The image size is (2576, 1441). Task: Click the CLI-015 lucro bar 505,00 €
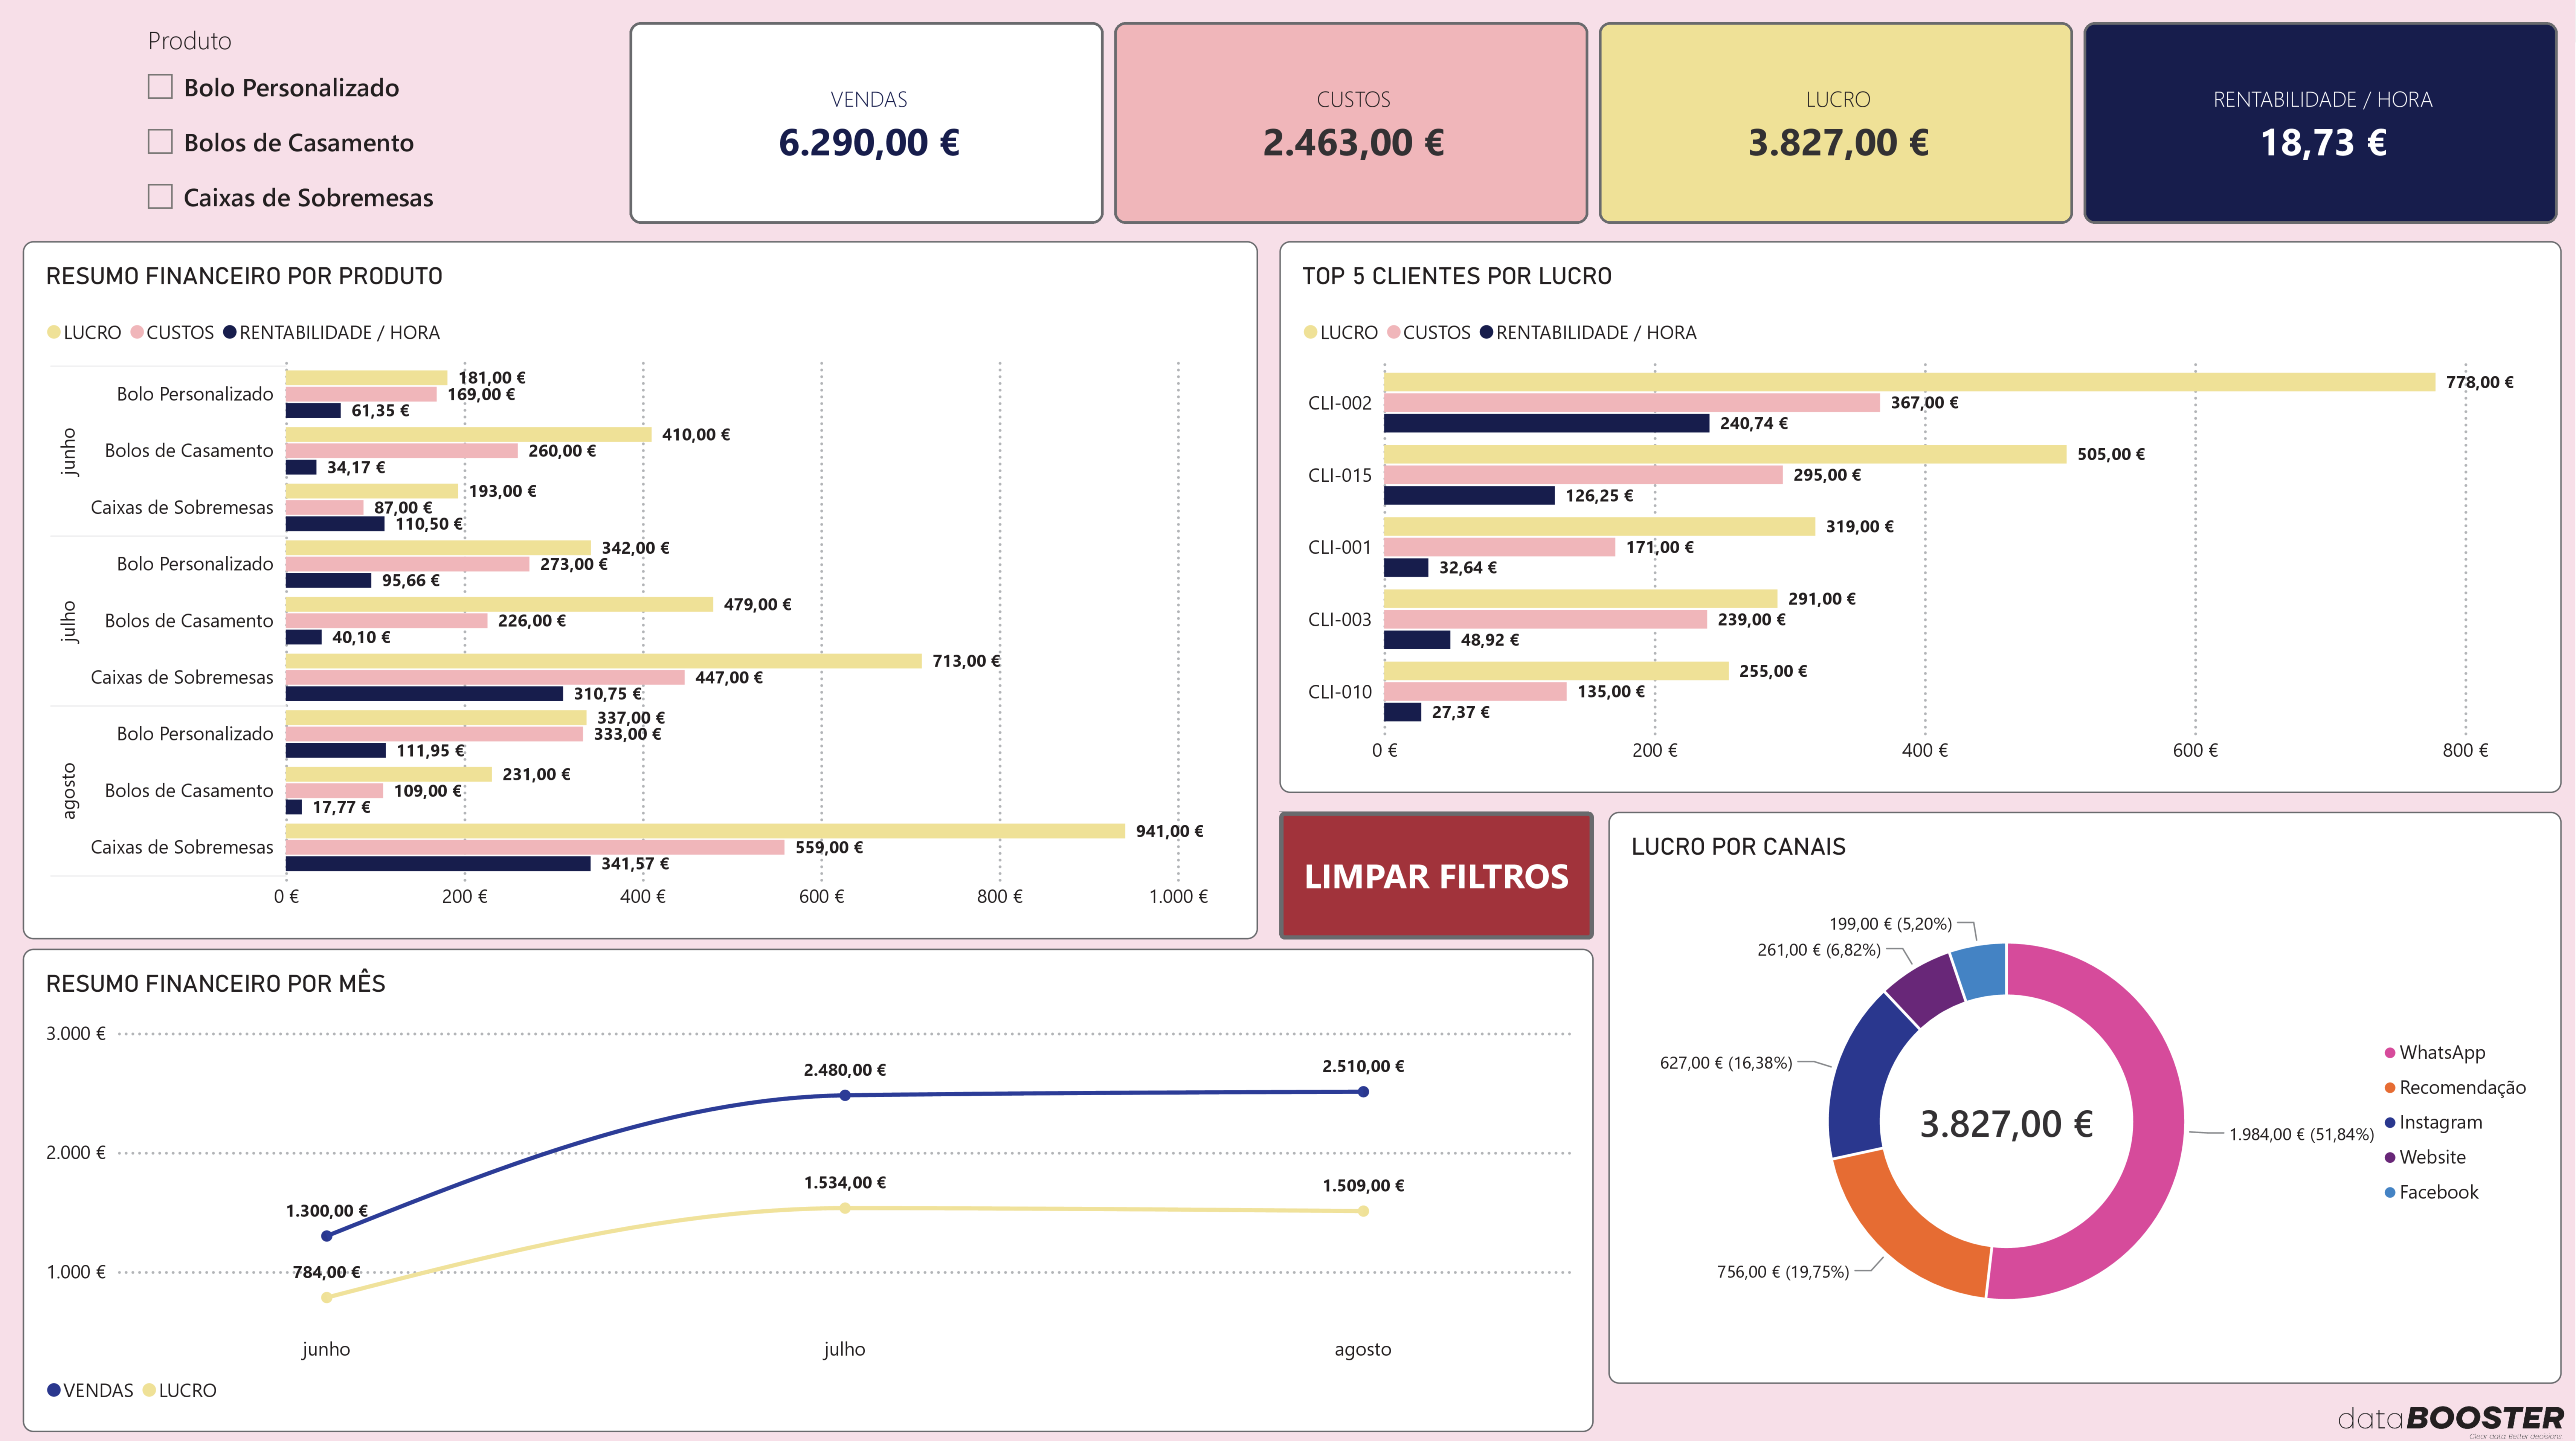[1725, 454]
